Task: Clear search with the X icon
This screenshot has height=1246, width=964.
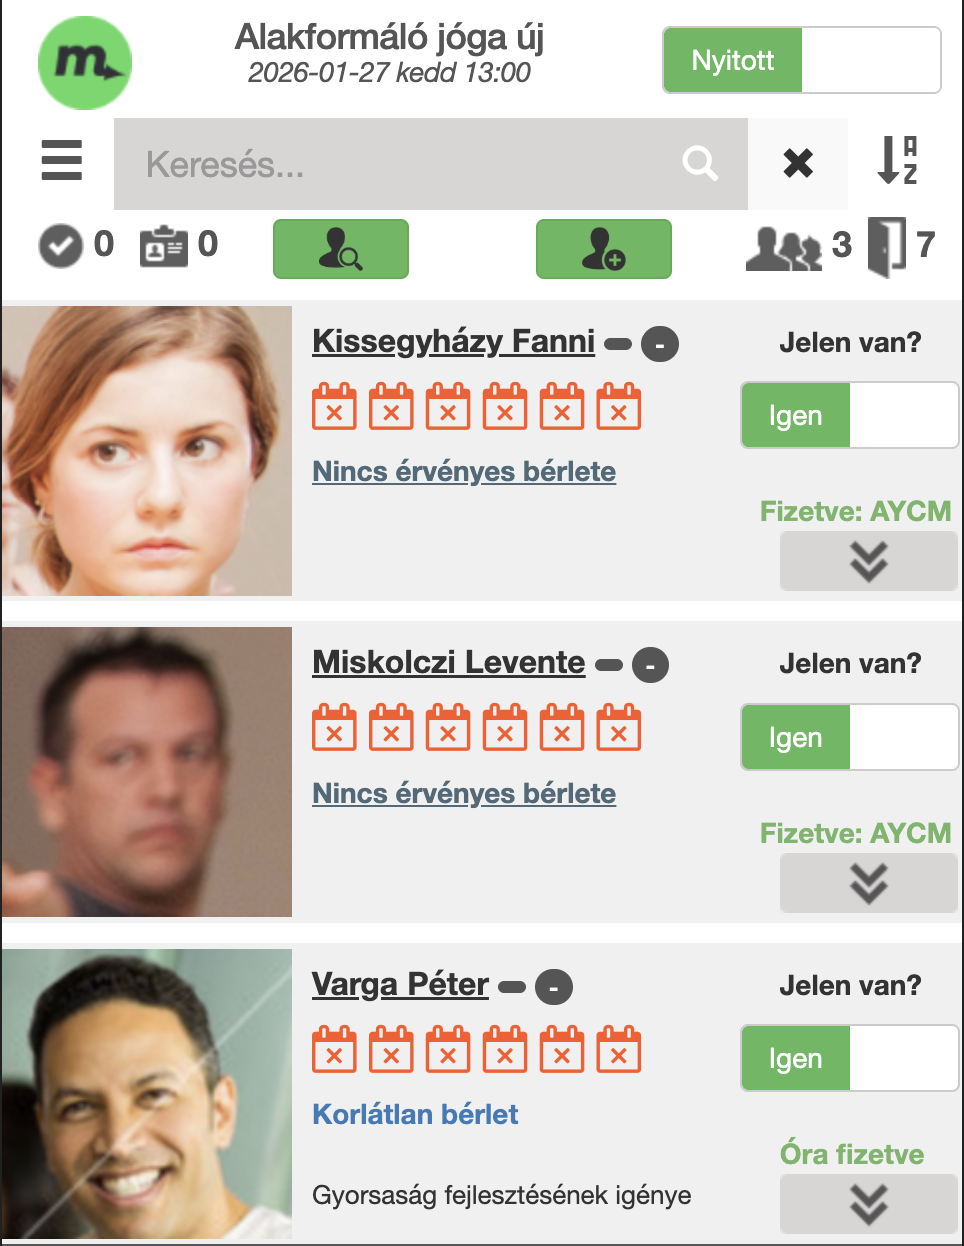Action: click(798, 163)
